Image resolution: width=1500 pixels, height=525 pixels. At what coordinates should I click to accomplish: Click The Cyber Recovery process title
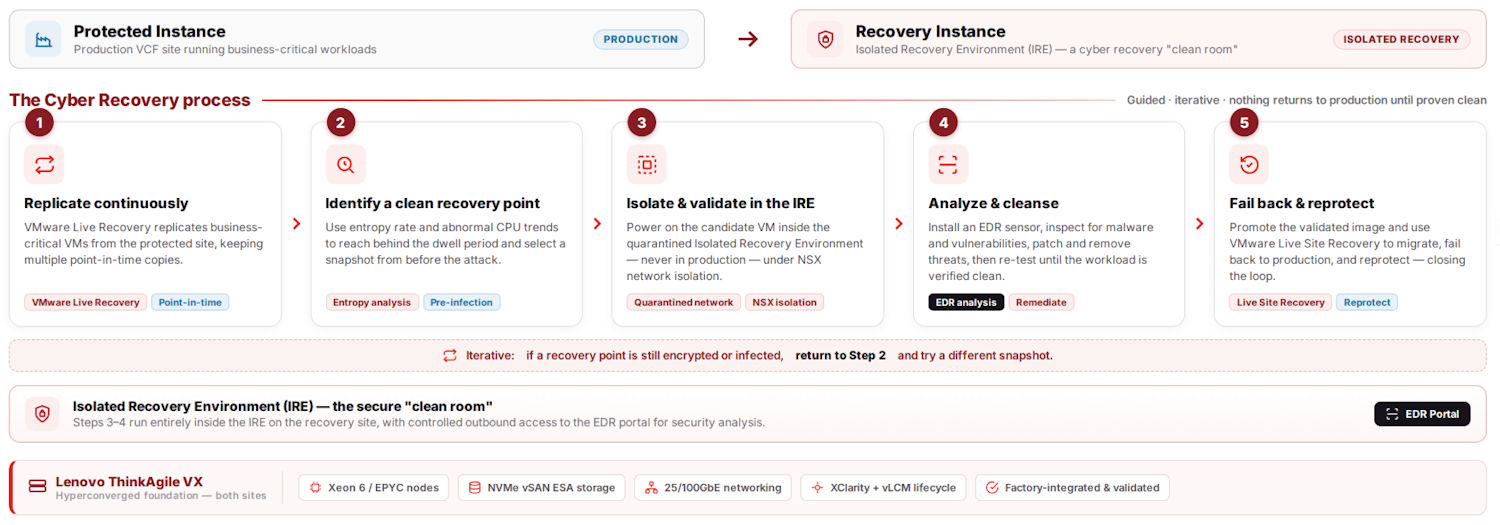click(130, 100)
